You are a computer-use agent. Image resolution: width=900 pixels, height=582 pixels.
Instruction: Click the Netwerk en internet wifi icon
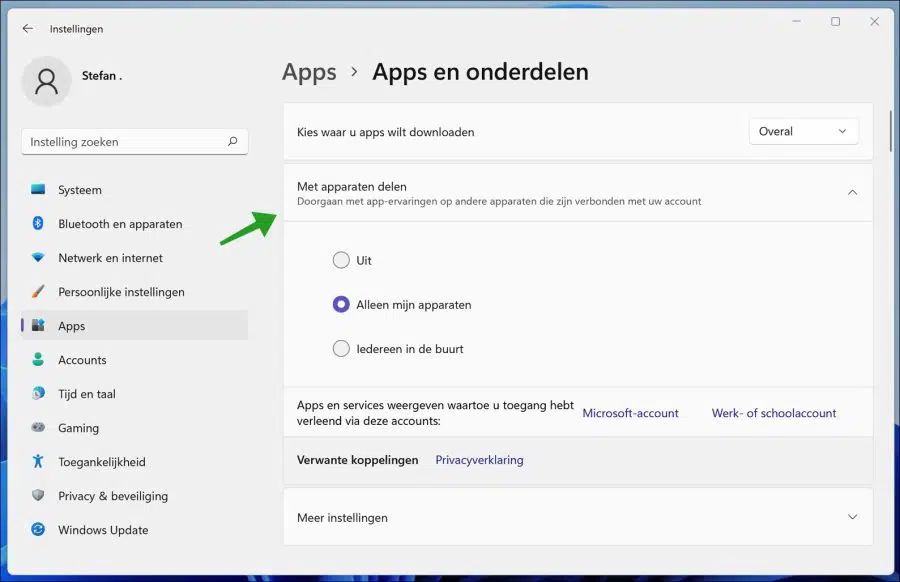38,257
